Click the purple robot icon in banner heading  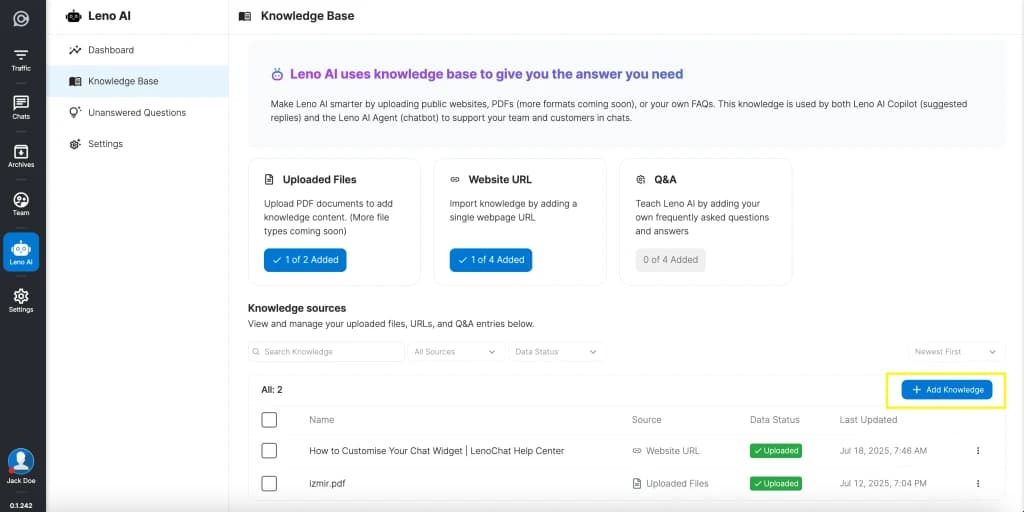point(277,74)
